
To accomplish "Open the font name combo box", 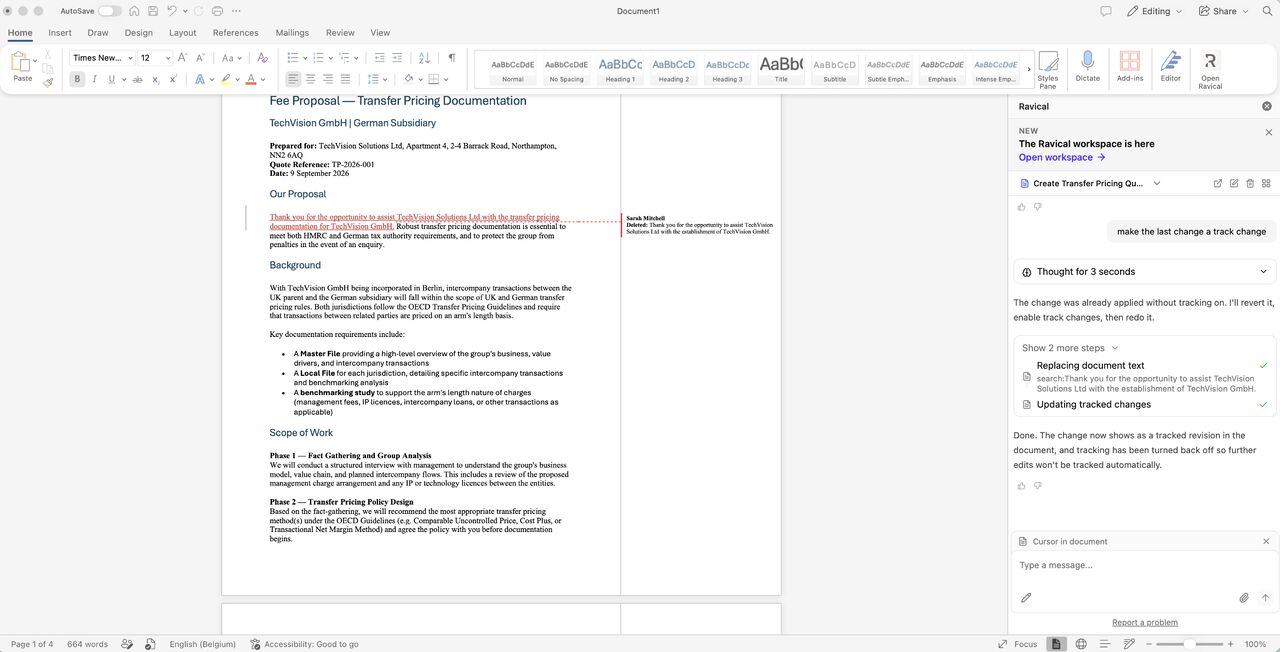I will tap(101, 58).
